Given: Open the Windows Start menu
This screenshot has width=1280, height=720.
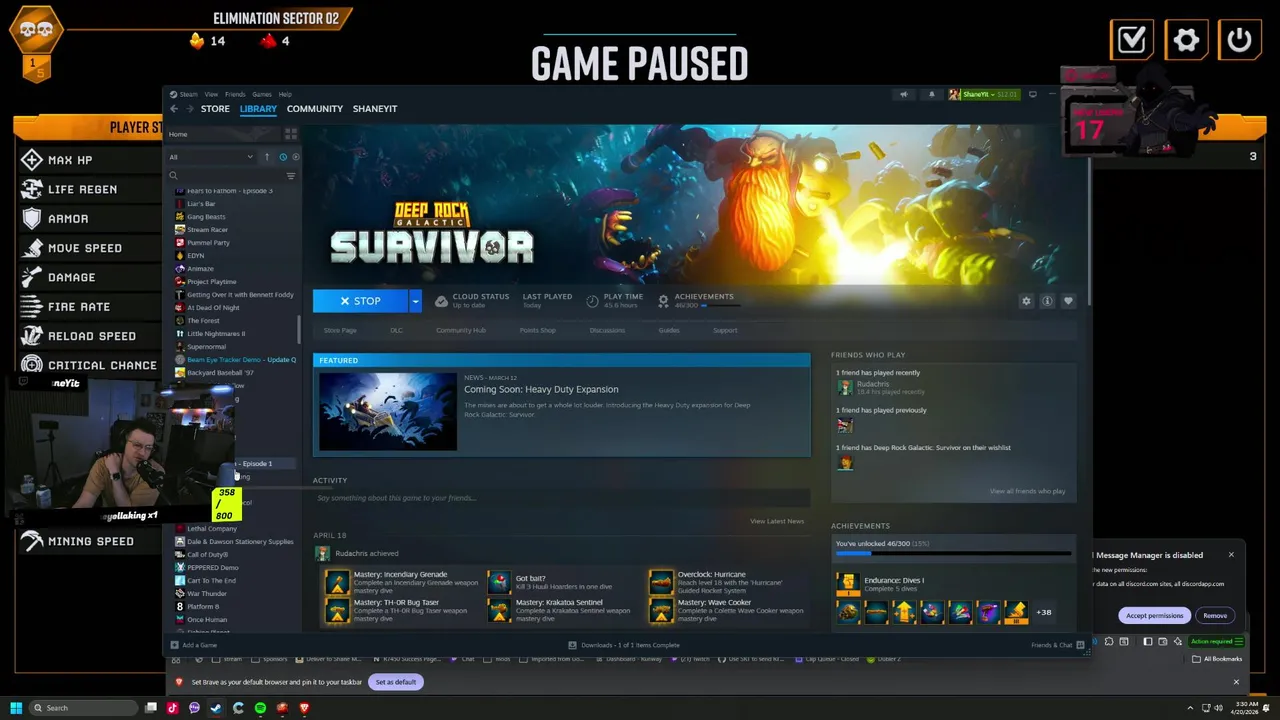Looking at the screenshot, I should tap(16, 708).
